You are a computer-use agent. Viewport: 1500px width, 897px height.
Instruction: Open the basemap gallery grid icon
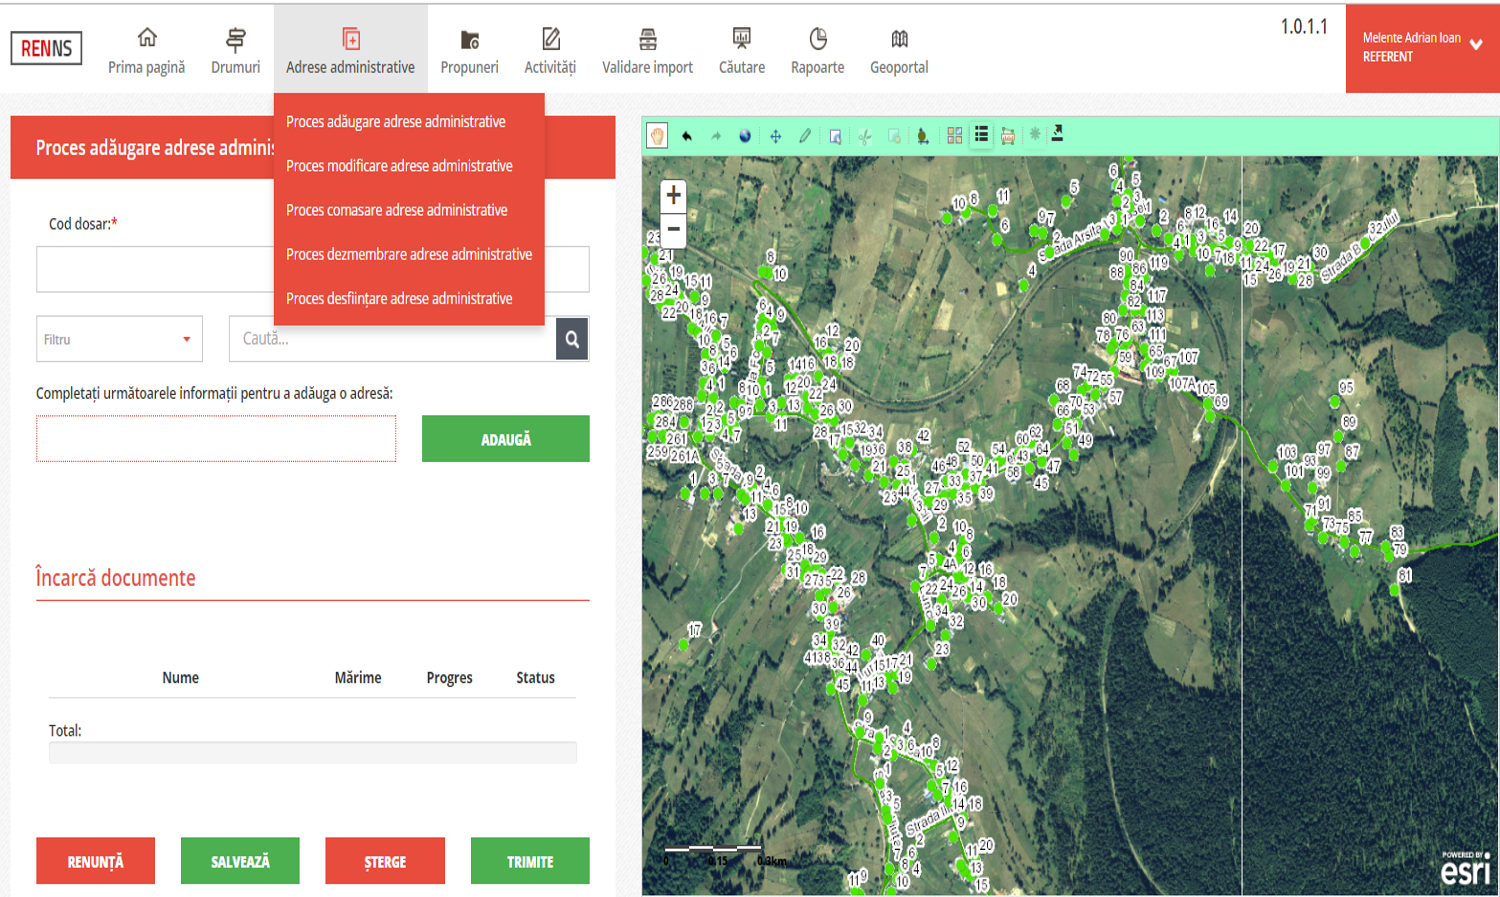[955, 136]
